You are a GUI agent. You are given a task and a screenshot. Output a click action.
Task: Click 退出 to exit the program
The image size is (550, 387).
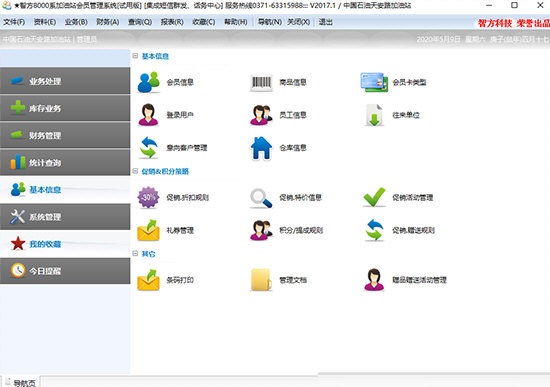tap(326, 22)
